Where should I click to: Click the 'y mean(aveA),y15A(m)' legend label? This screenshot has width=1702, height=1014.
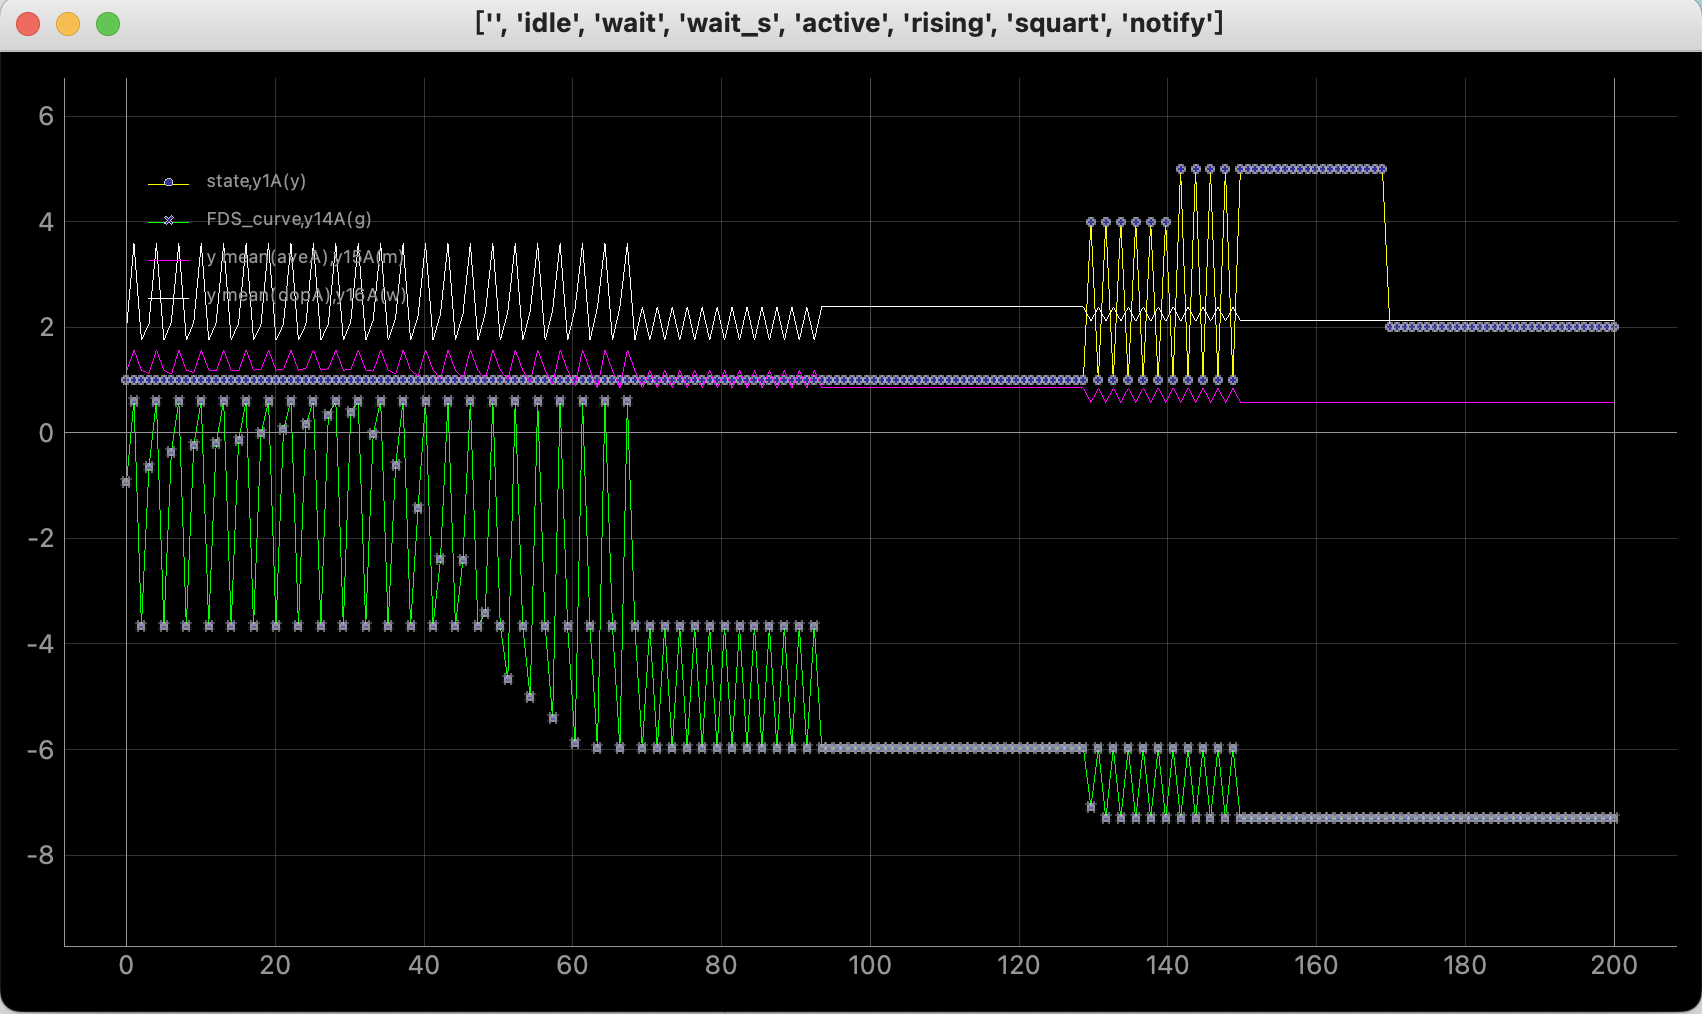[x=304, y=257]
